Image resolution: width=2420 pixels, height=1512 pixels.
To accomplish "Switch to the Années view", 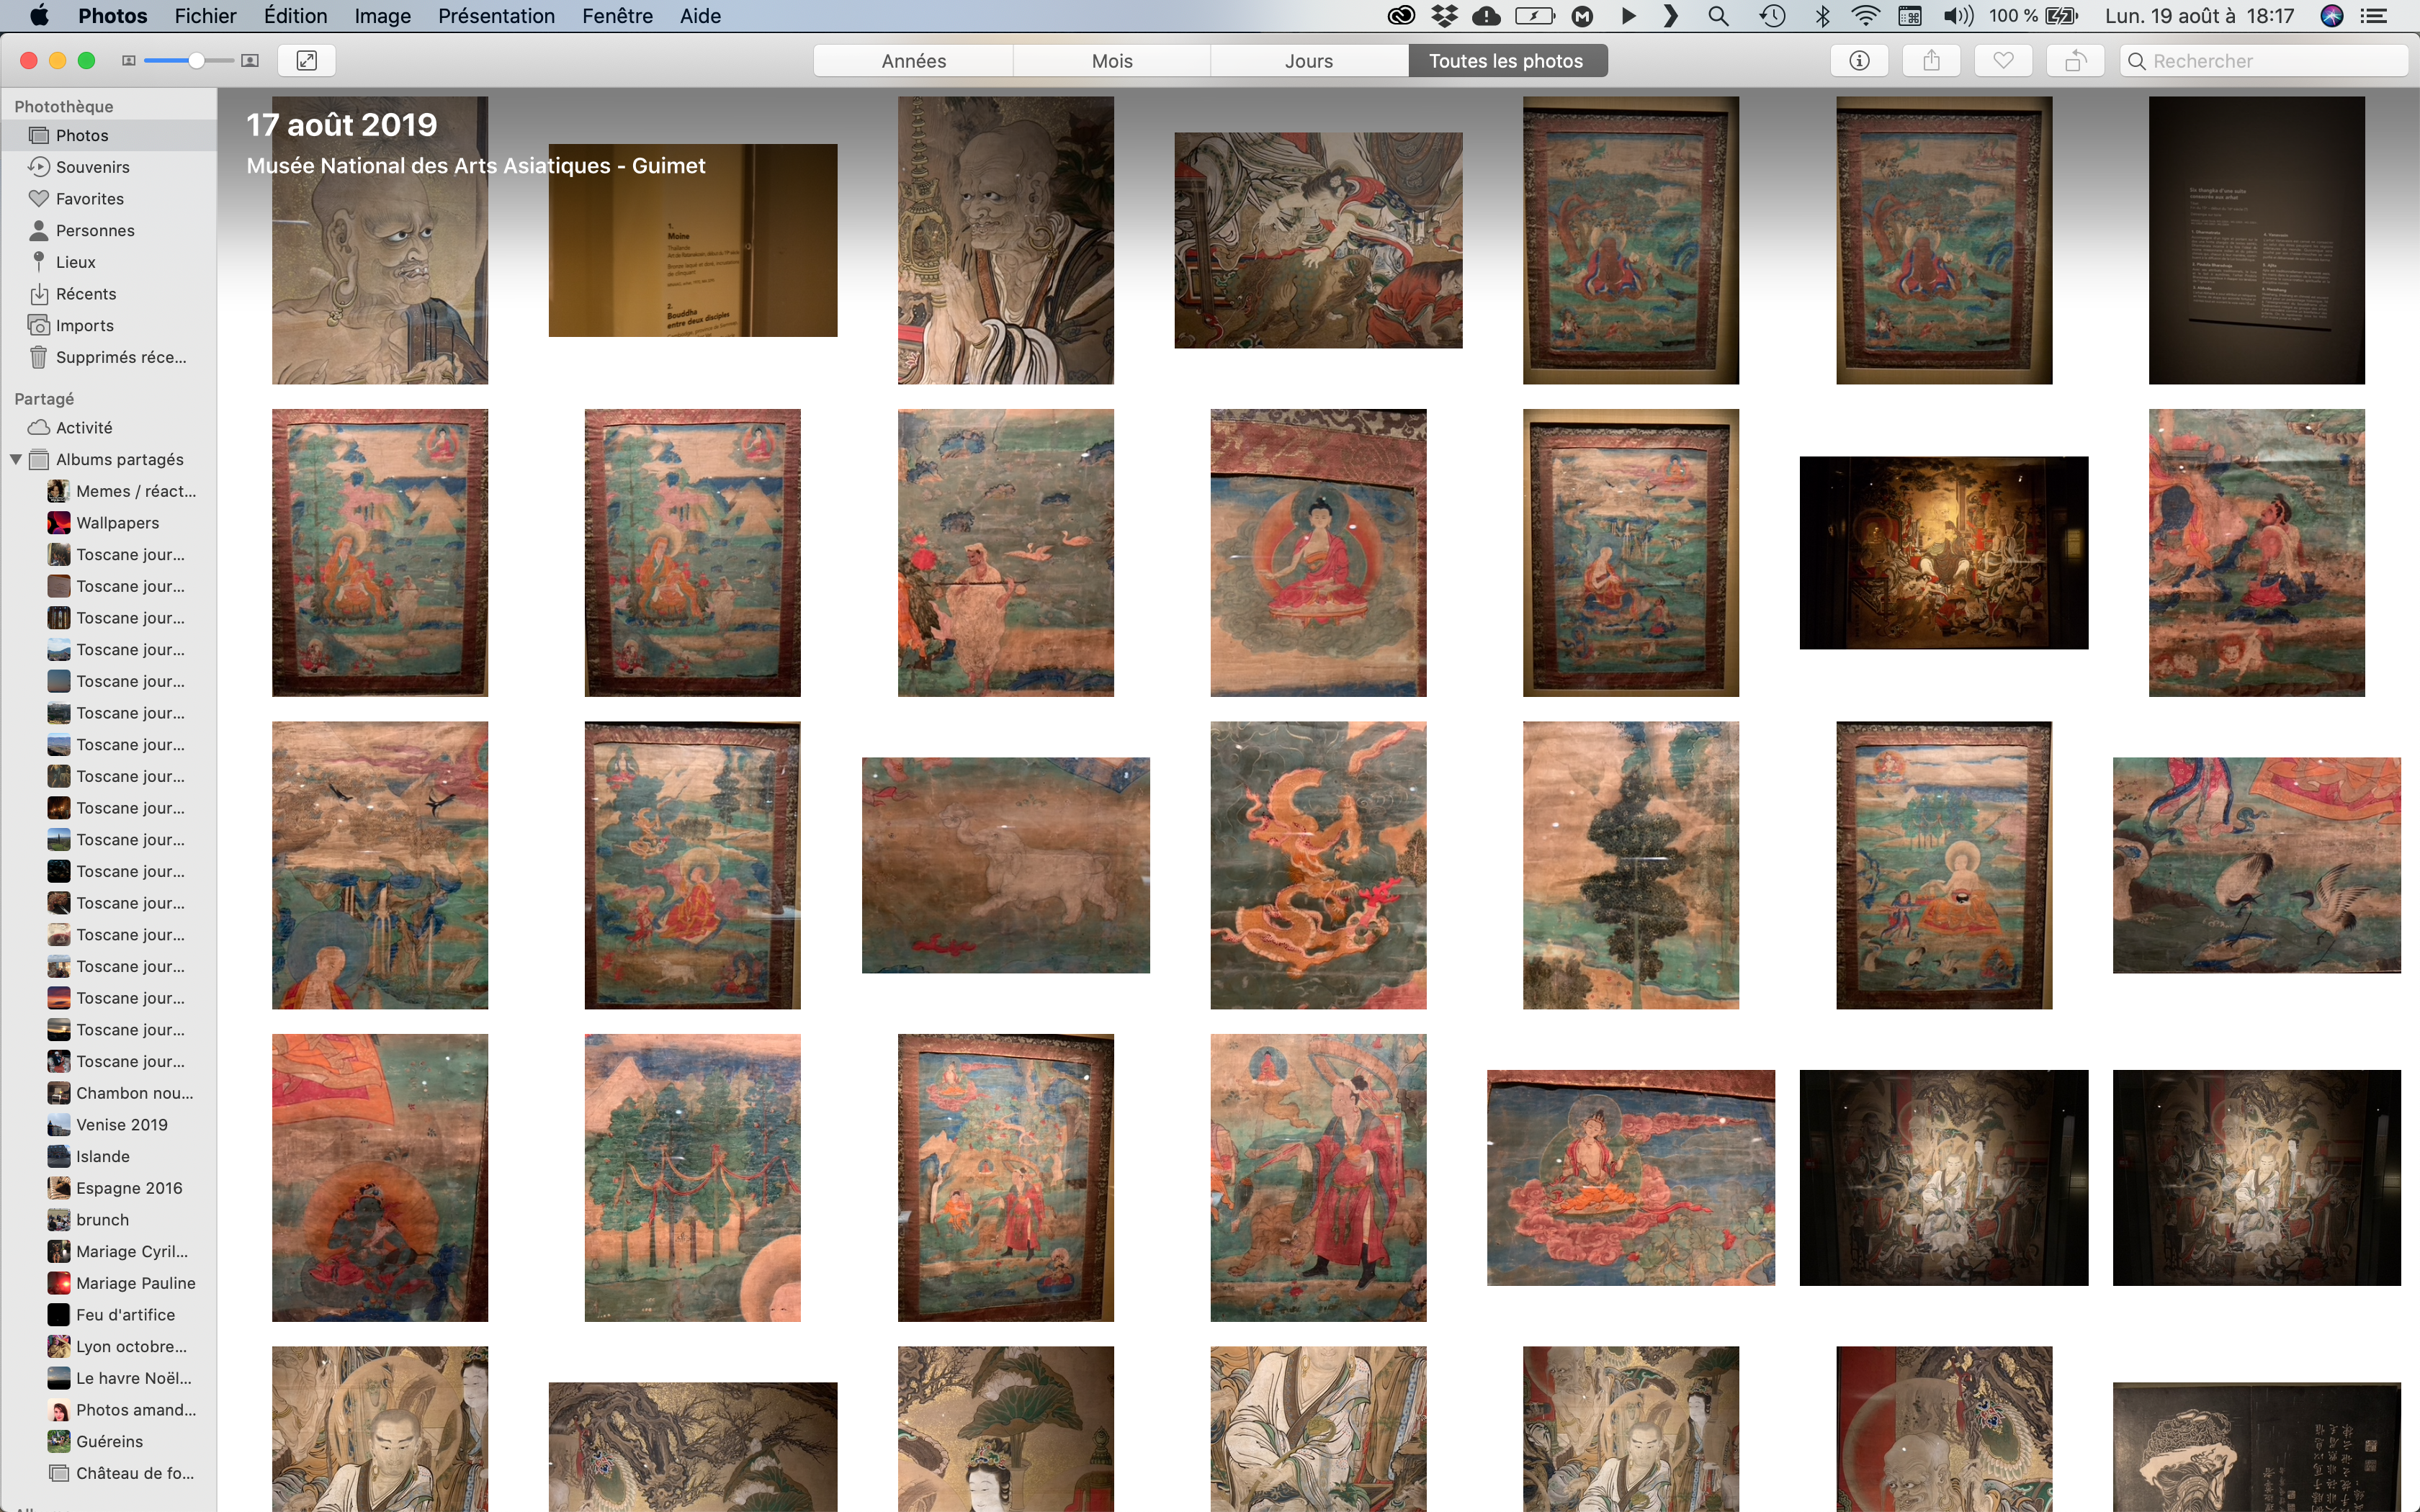I will coord(913,61).
